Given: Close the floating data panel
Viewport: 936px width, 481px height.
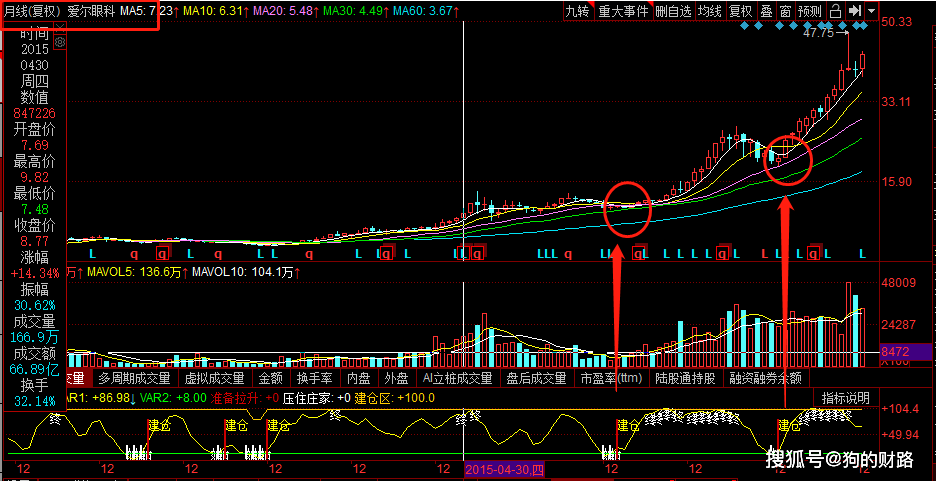Looking at the screenshot, I should [x=60, y=27].
